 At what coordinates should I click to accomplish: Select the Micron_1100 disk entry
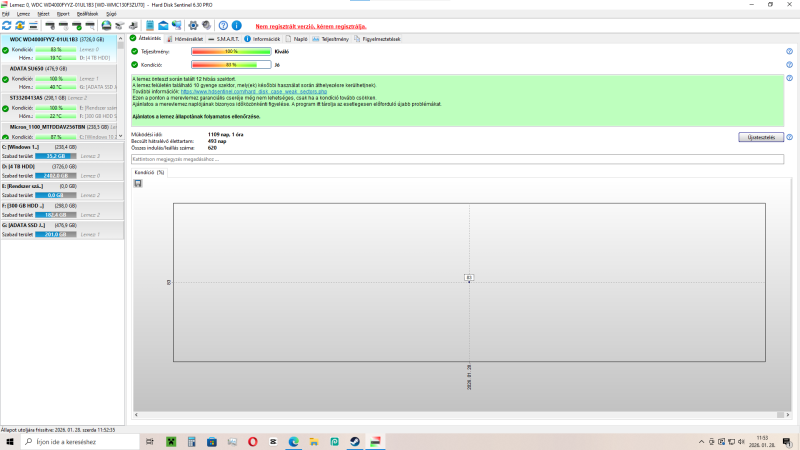(x=59, y=131)
